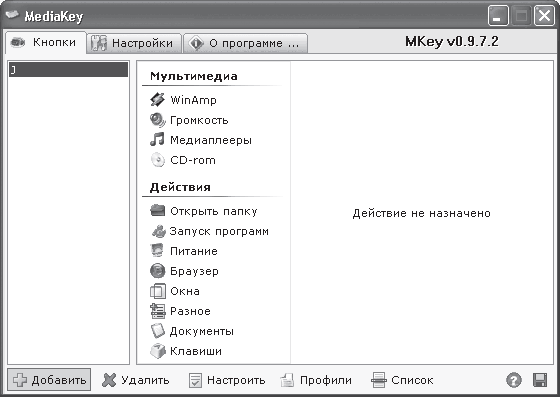Screen dimensions: 560x397
Task: Click the help question mark icon
Action: 514,380
